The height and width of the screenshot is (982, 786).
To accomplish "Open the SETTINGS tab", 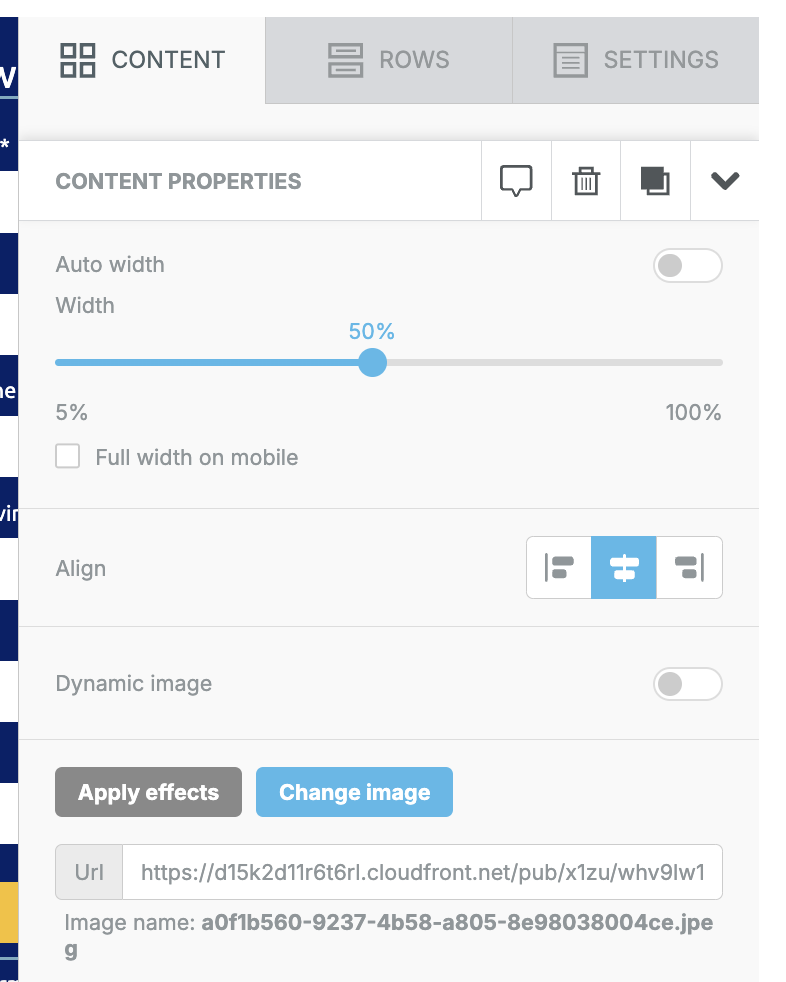I will 636,60.
